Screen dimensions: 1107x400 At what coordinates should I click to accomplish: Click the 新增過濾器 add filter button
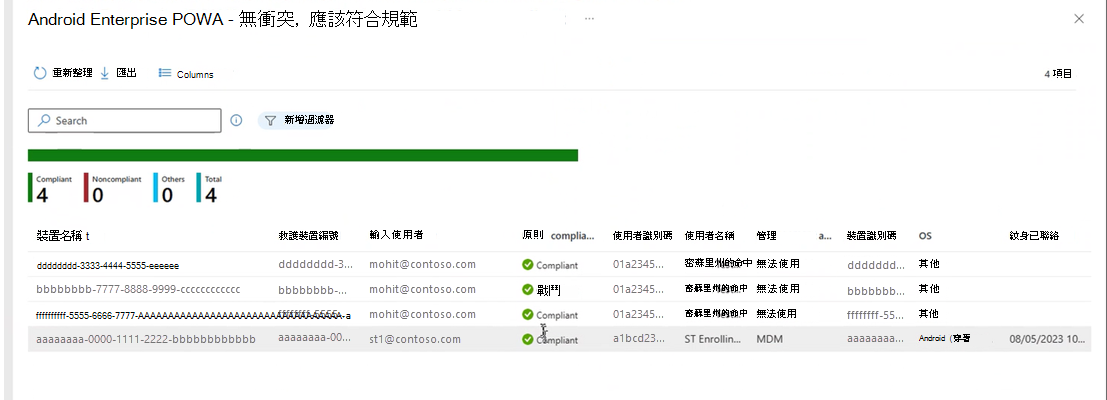pos(298,121)
